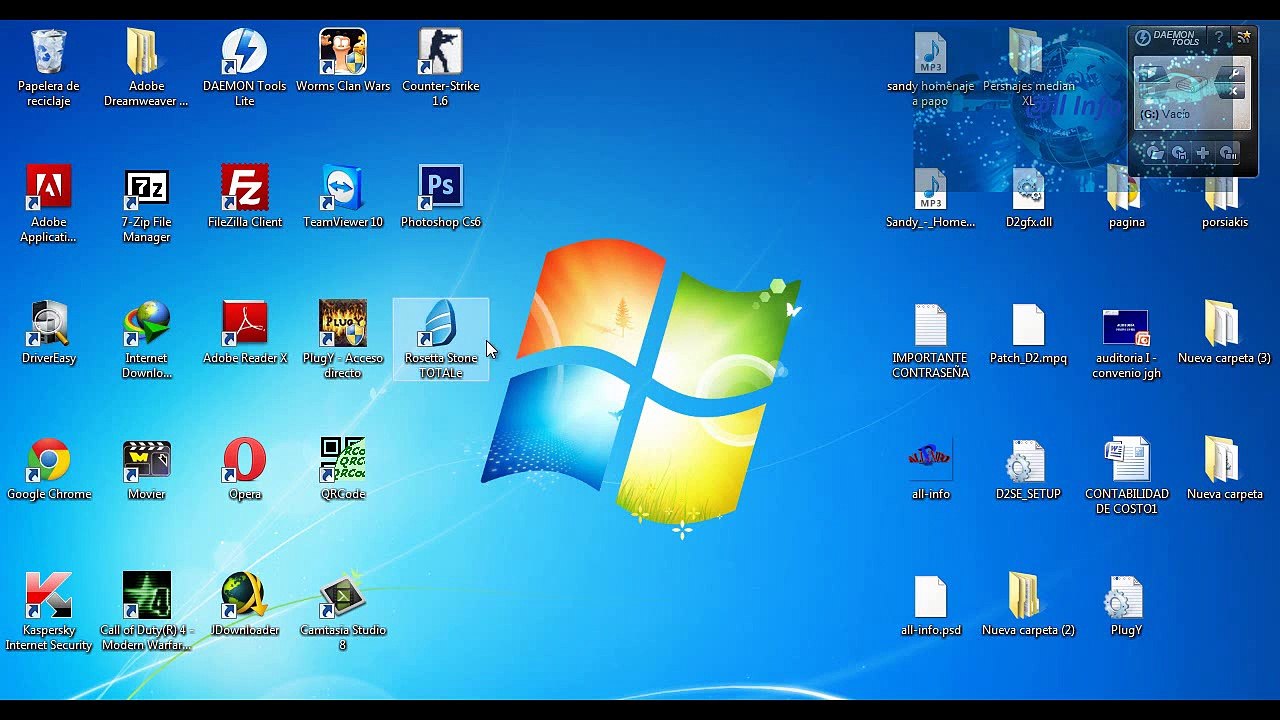
Task: Open DAEMON Tools gadget help question mark
Action: coord(1219,38)
